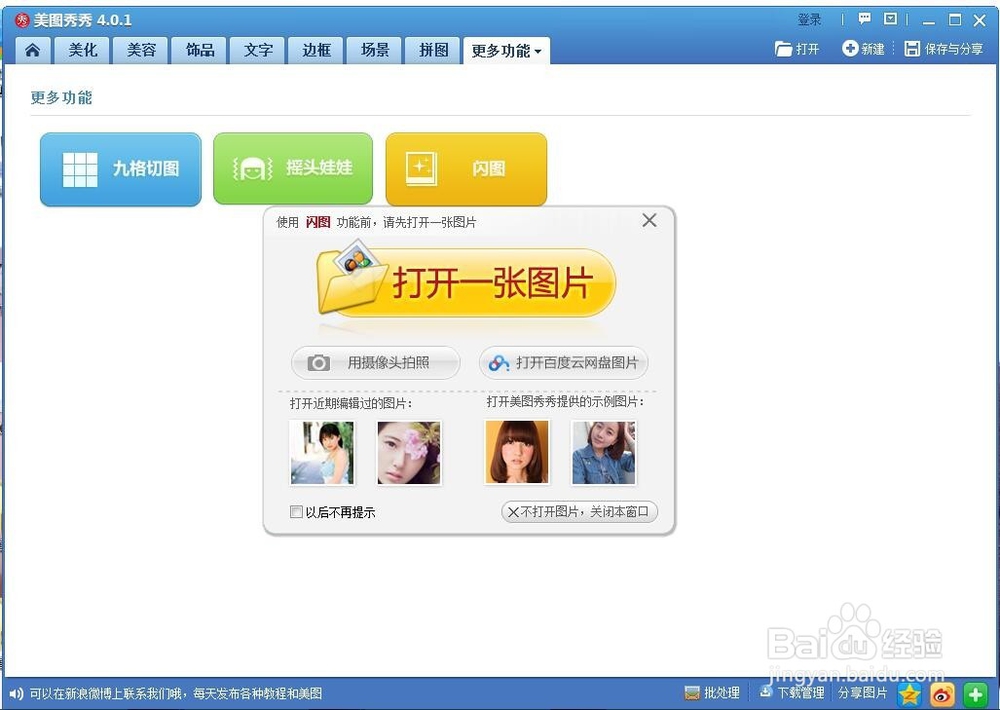Open the title bar menu box icon
The image size is (1000, 710).
[890, 19]
